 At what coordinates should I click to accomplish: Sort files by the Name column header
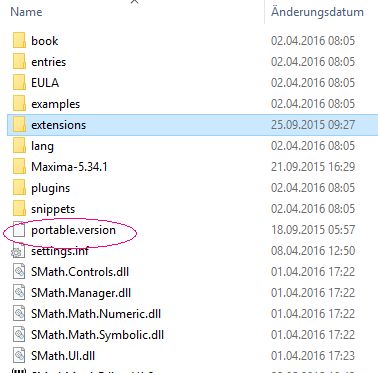[26, 12]
